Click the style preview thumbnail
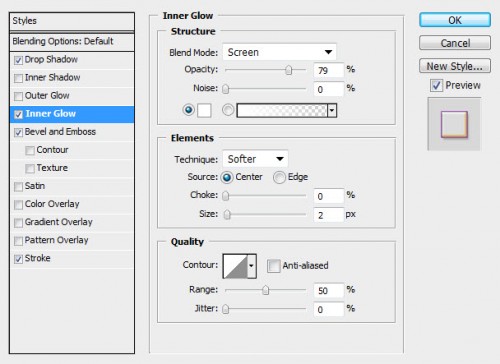 [454, 124]
